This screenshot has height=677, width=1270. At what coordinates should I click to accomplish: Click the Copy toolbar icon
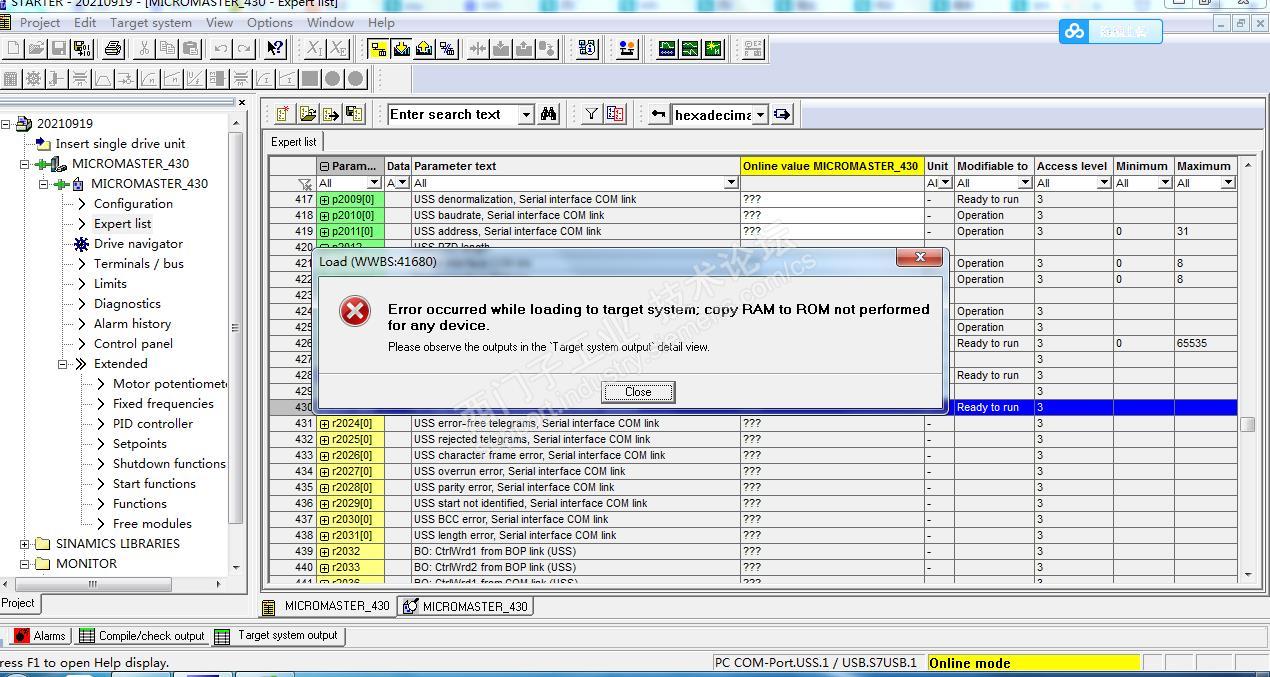pyautogui.click(x=167, y=48)
